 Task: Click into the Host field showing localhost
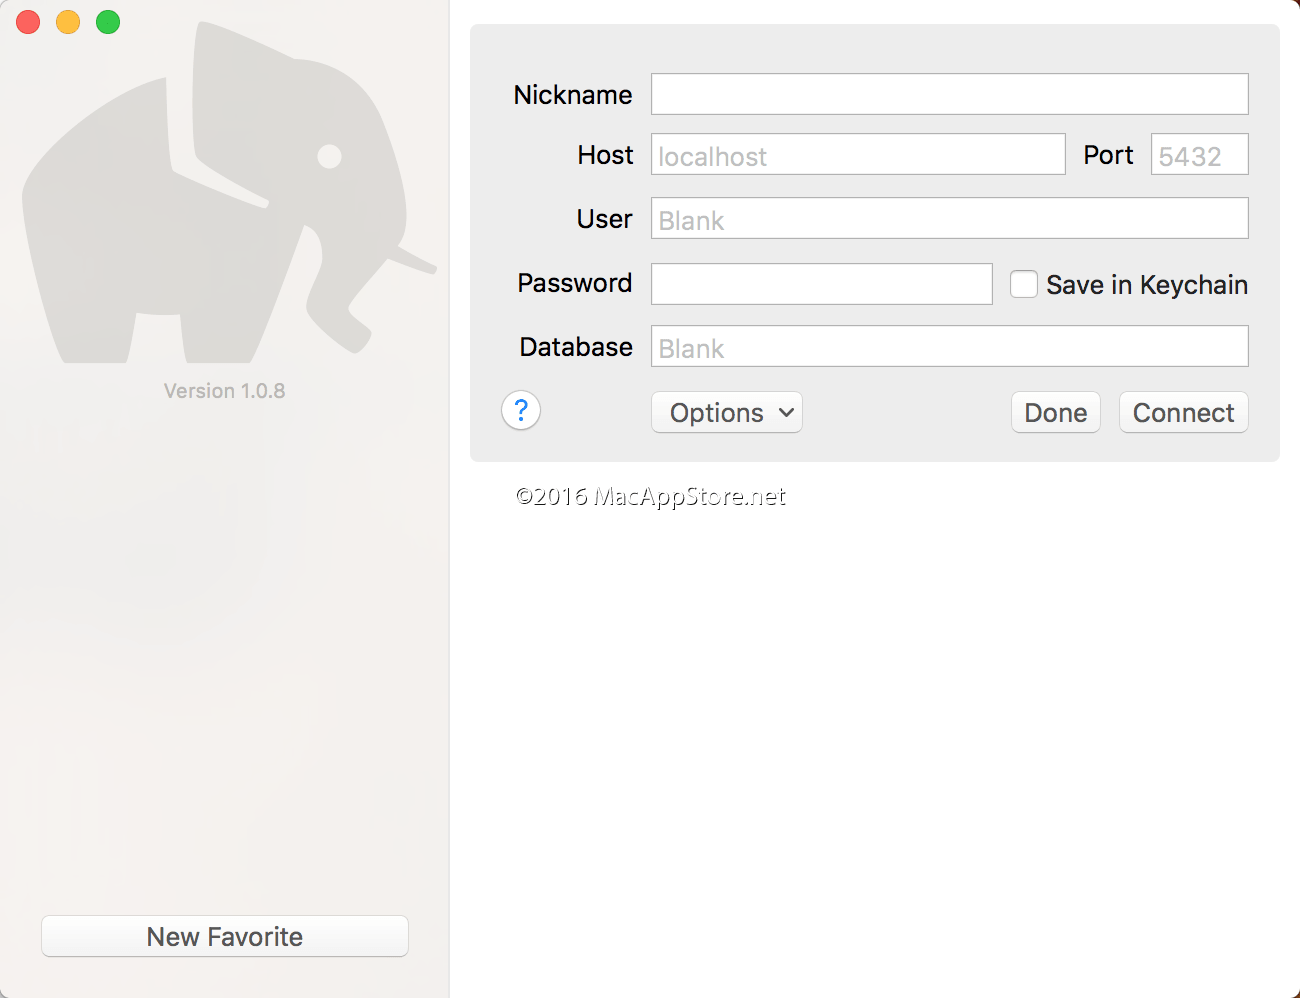858,155
